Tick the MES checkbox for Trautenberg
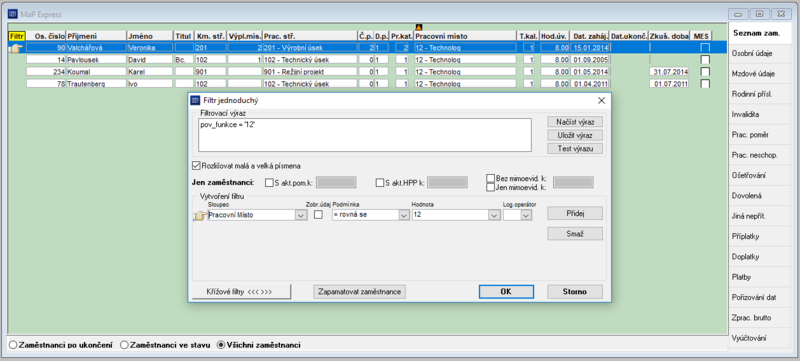Viewport: 800px width, 361px height. click(705, 84)
